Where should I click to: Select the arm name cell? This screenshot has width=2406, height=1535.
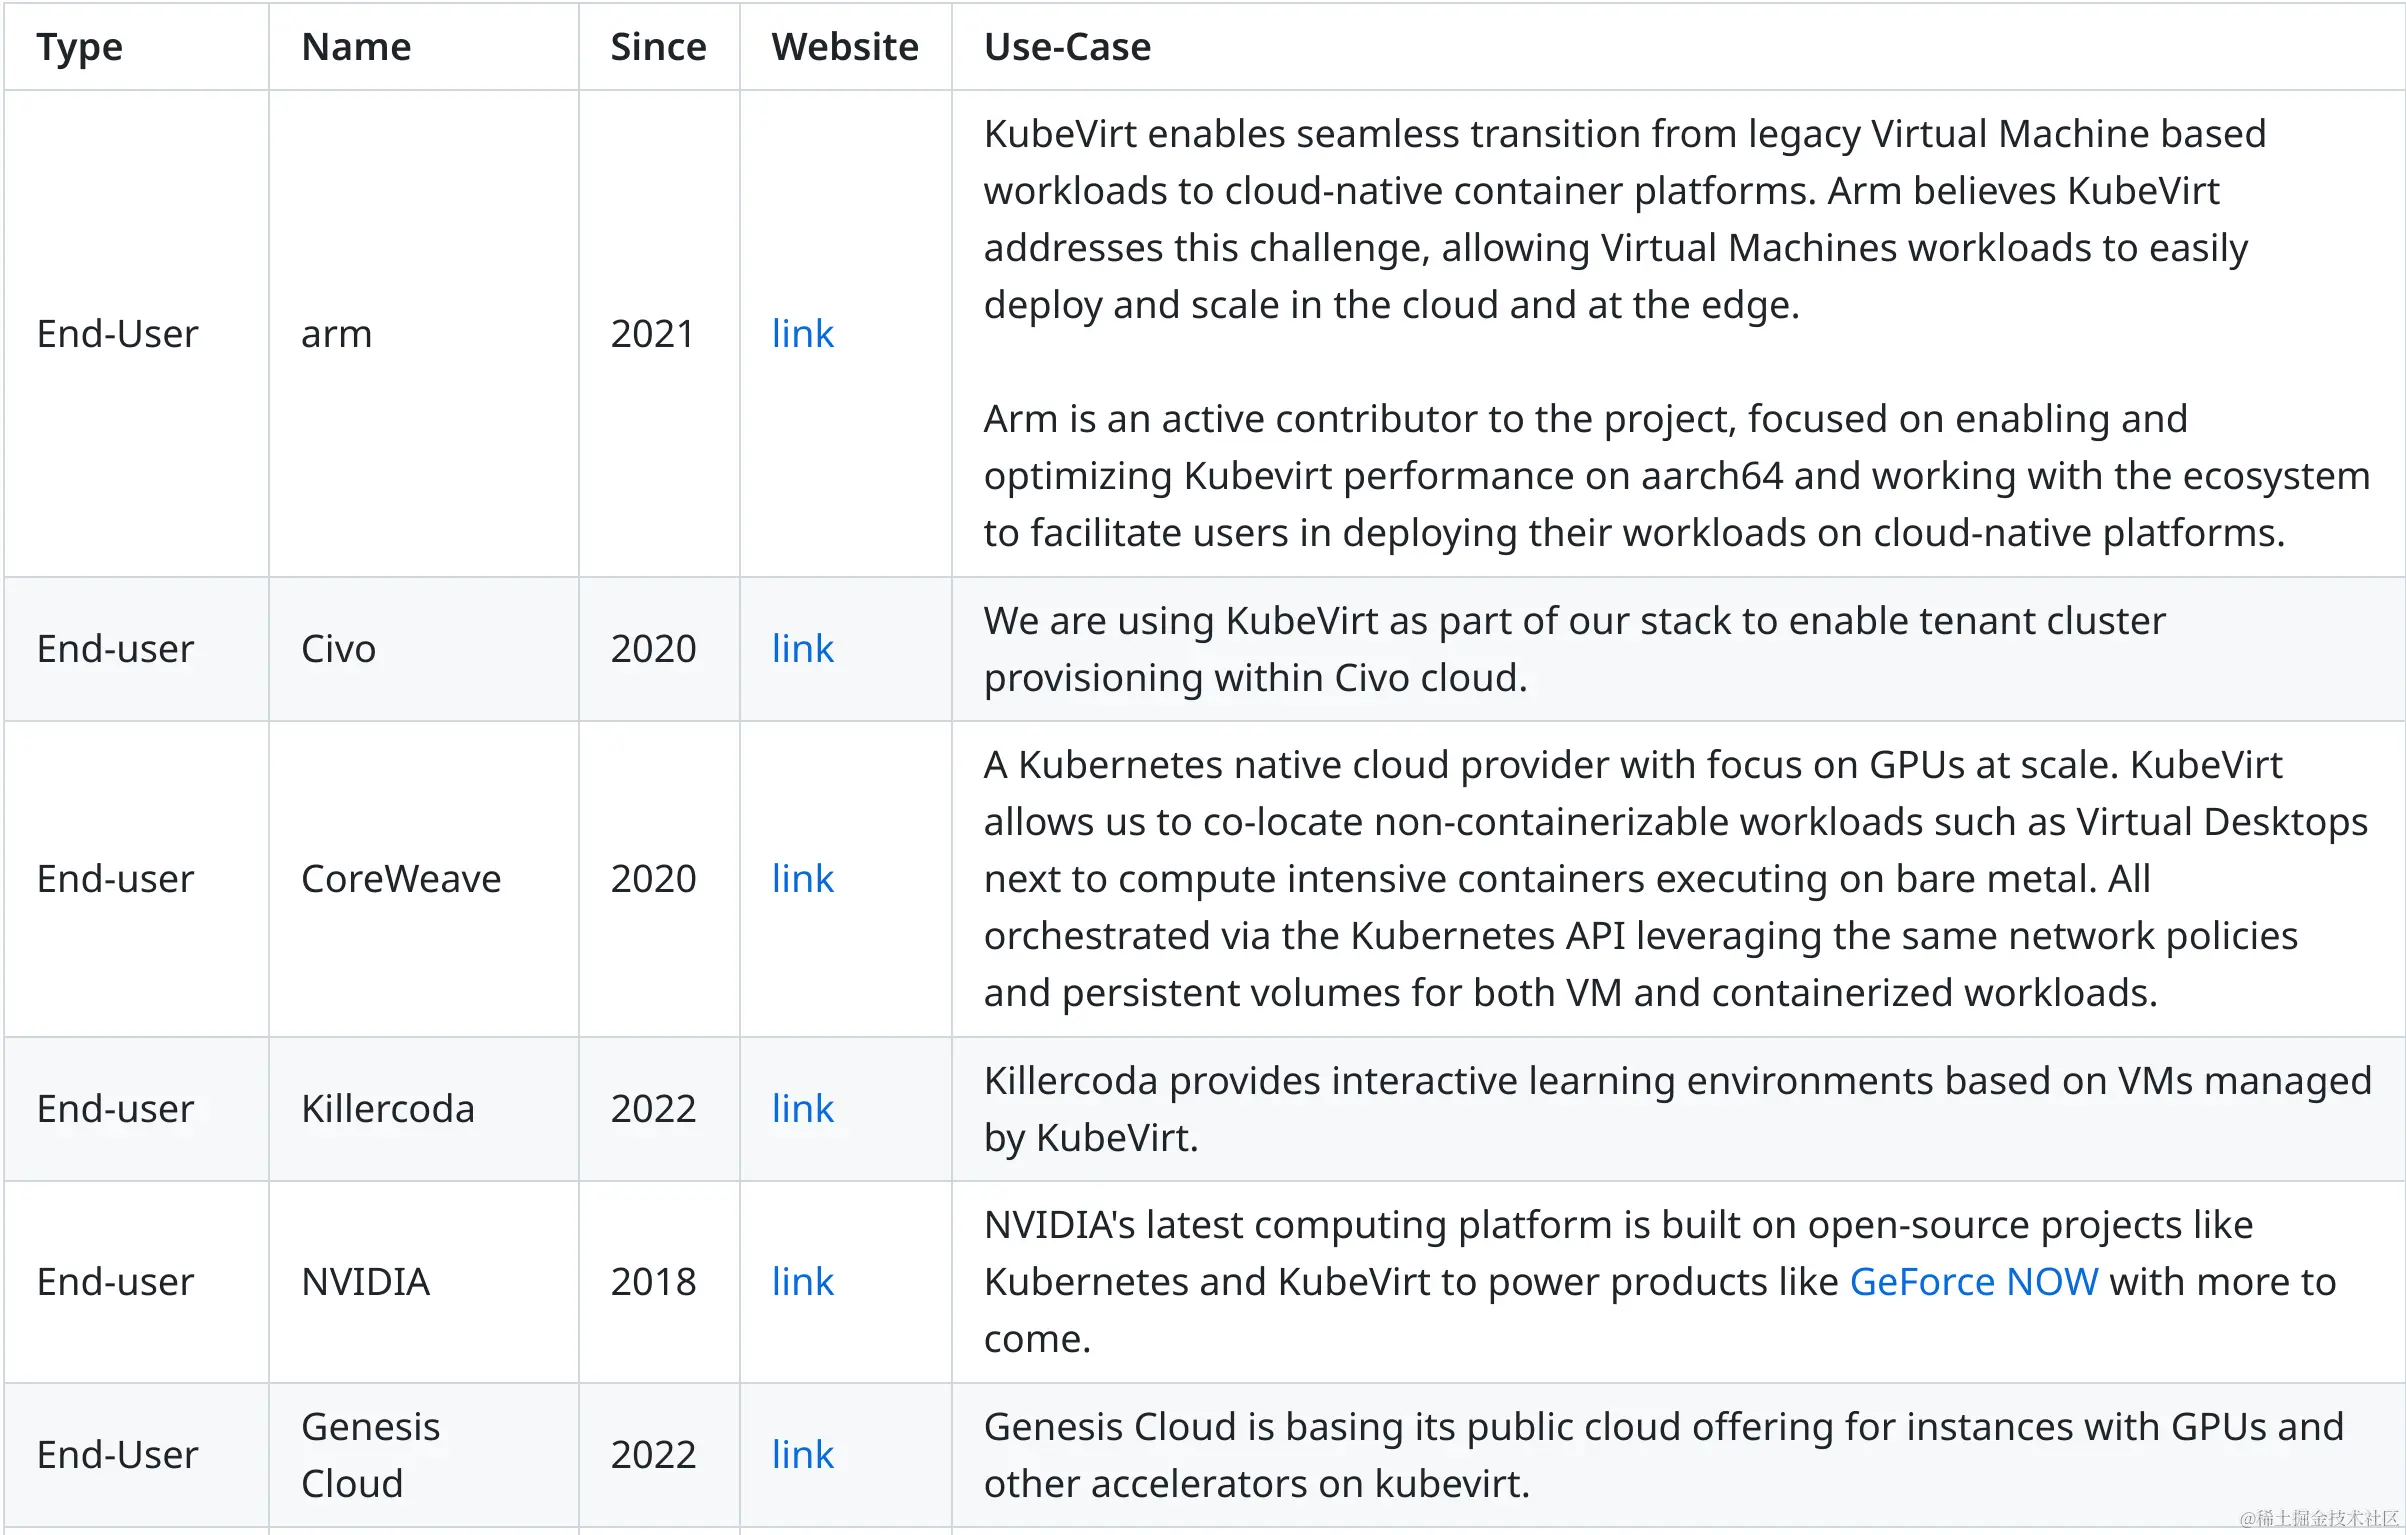337,334
